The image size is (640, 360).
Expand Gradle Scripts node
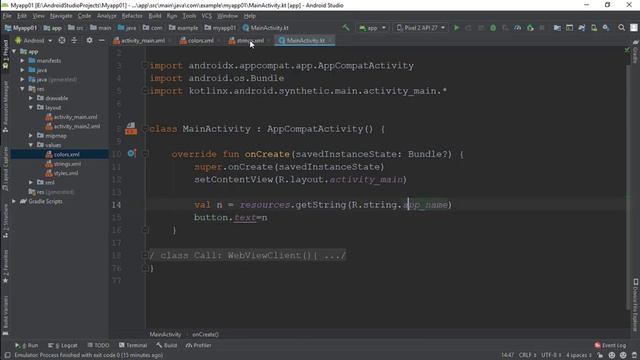coord(14,201)
